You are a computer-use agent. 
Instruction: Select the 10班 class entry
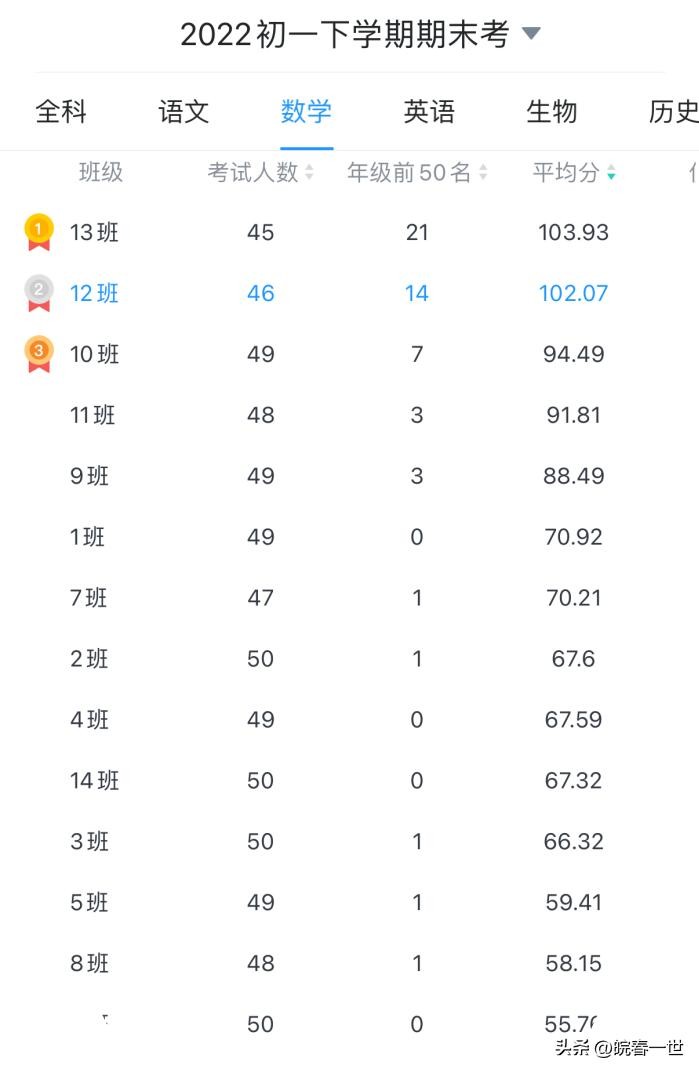point(94,354)
